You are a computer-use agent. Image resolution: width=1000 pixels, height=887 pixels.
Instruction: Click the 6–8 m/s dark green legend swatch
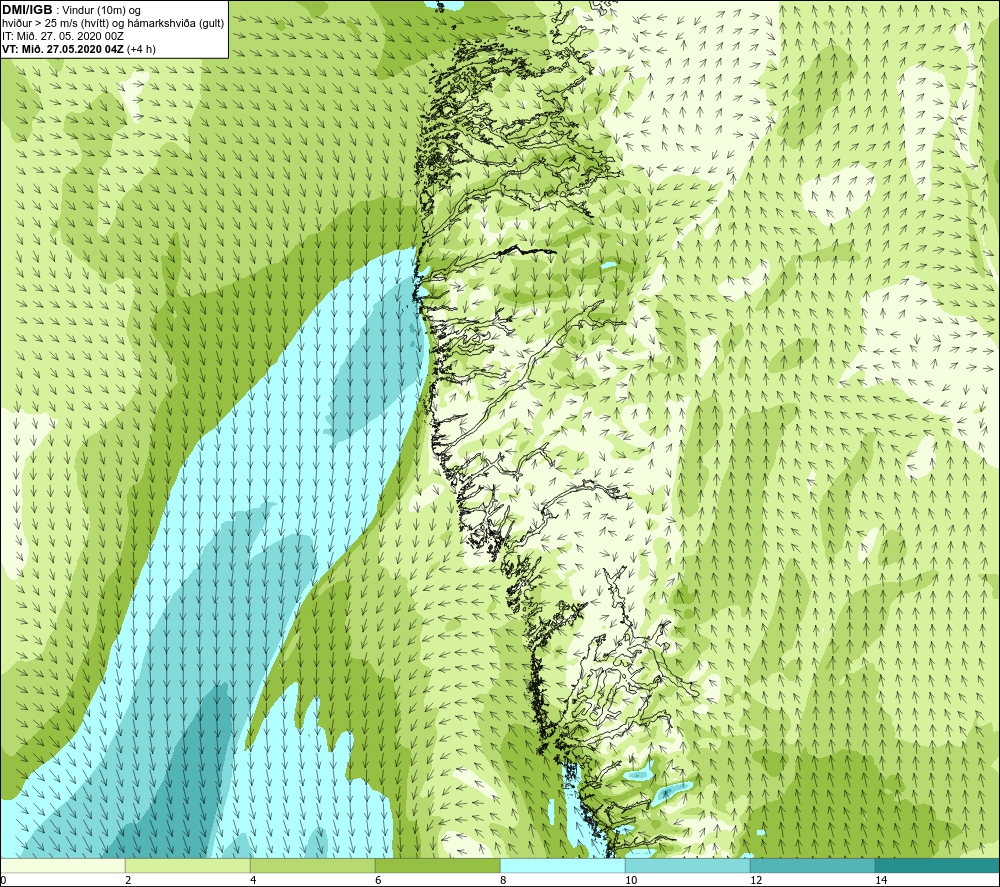pyautogui.click(x=438, y=865)
